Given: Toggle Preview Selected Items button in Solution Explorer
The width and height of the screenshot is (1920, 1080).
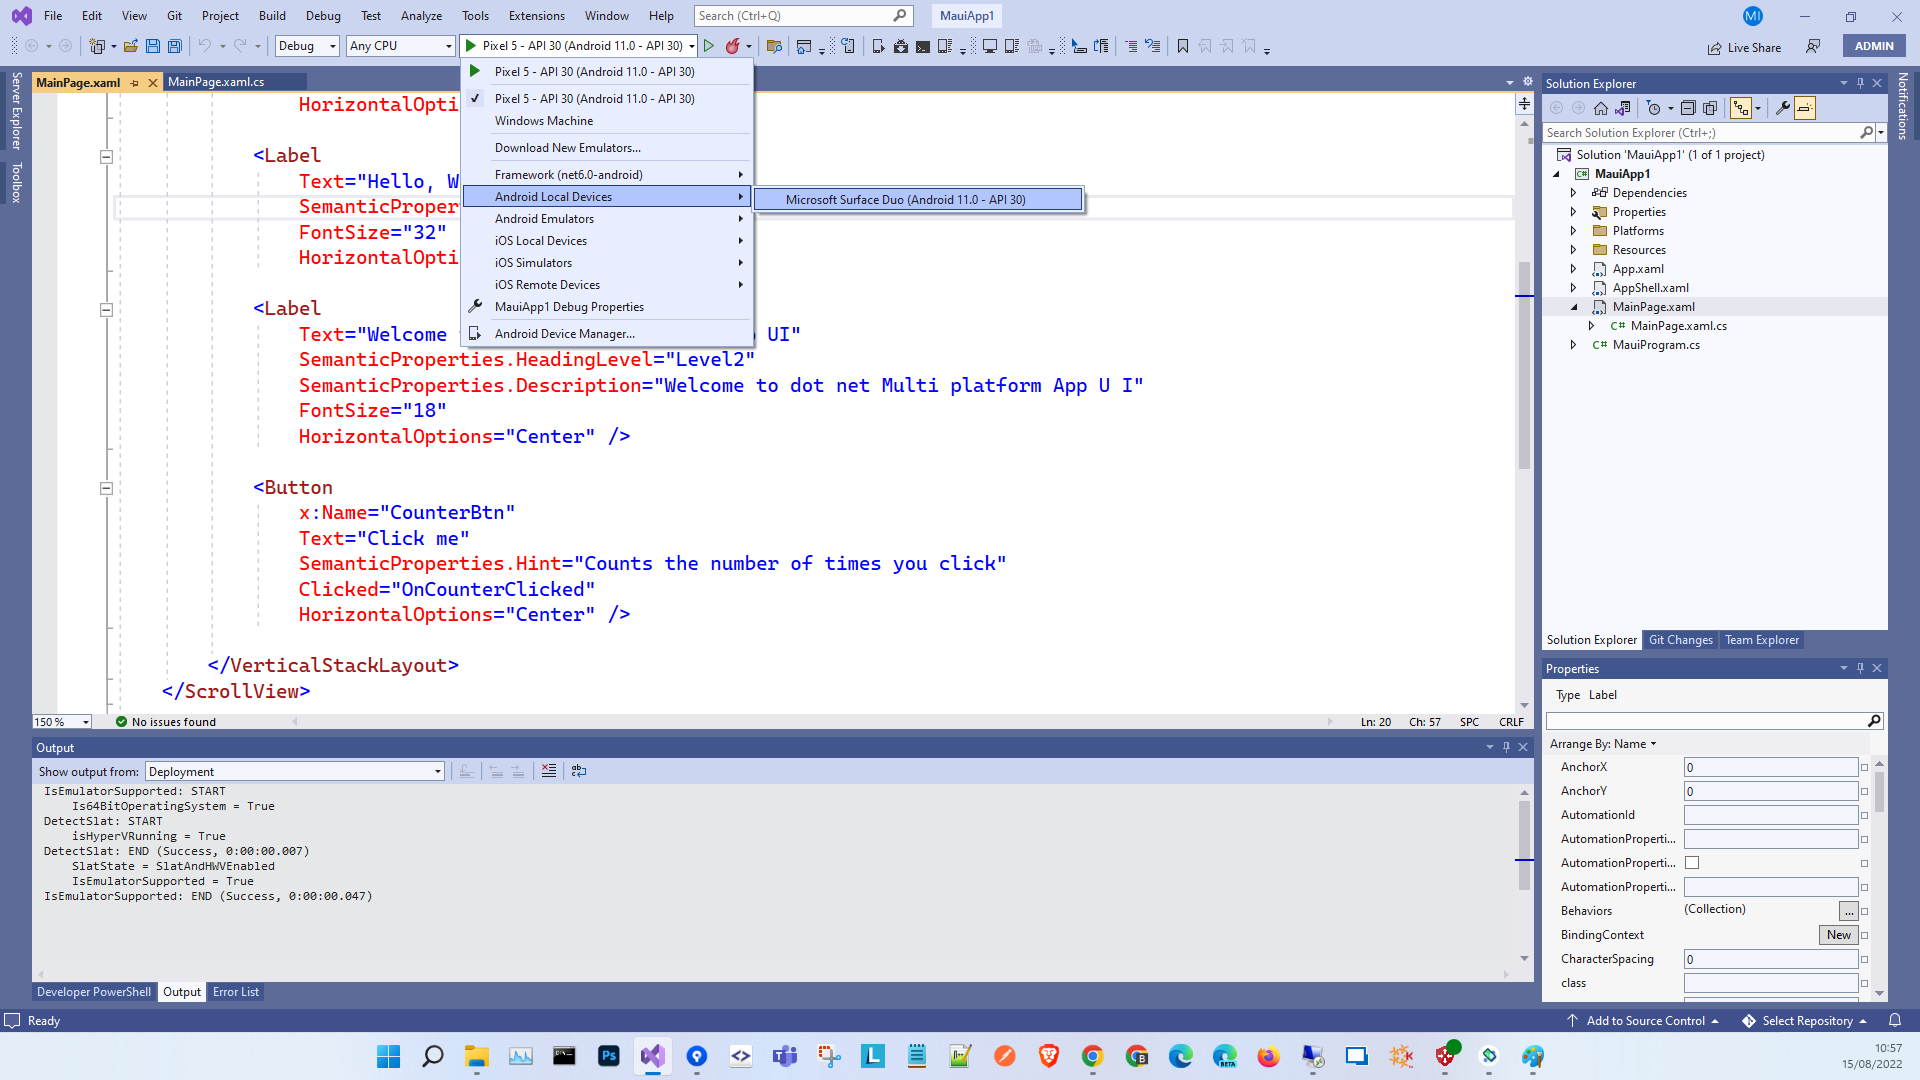Looking at the screenshot, I should [x=1805, y=108].
